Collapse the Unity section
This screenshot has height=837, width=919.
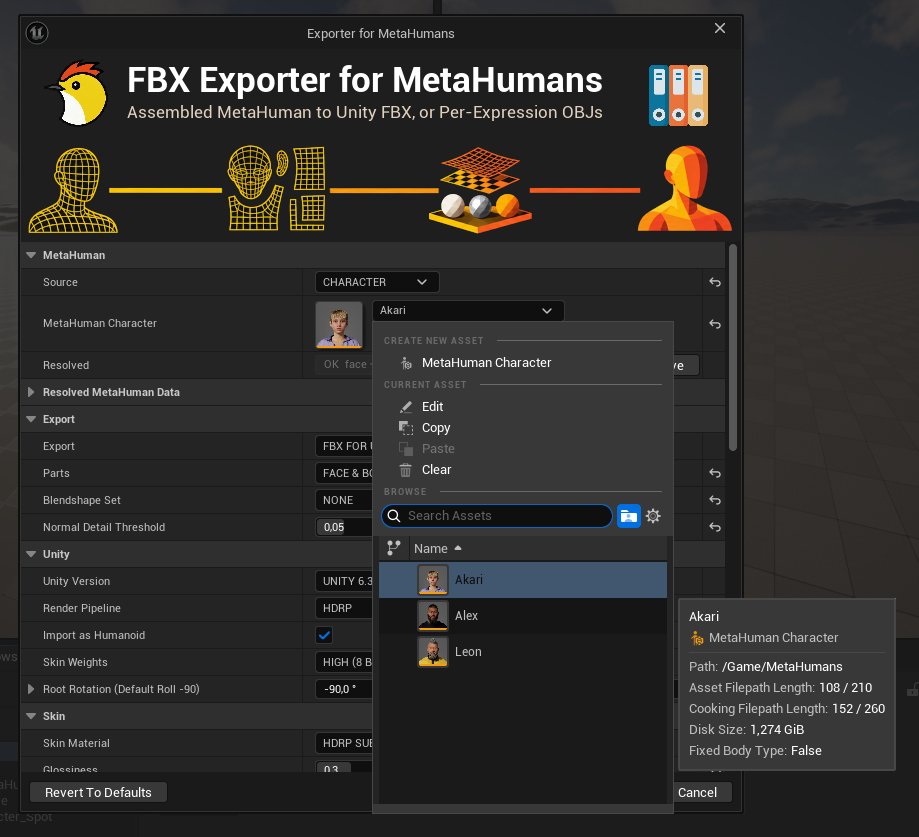31,554
